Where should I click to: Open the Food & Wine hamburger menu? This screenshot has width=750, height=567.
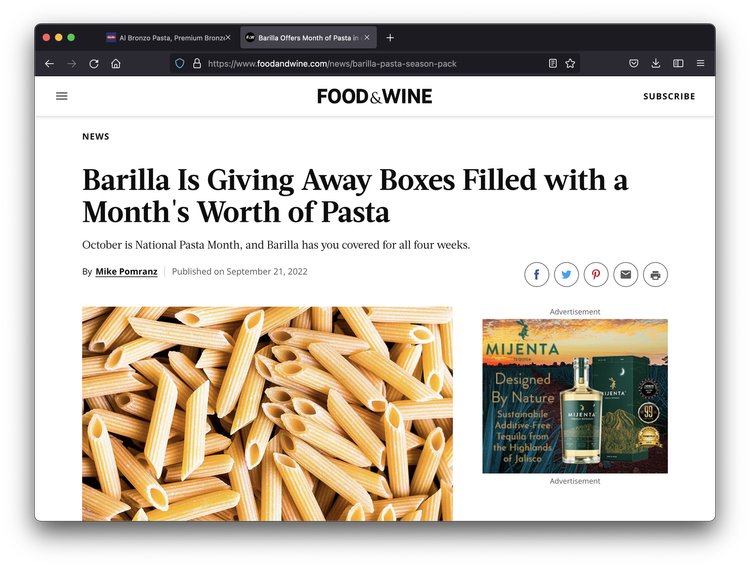(62, 96)
